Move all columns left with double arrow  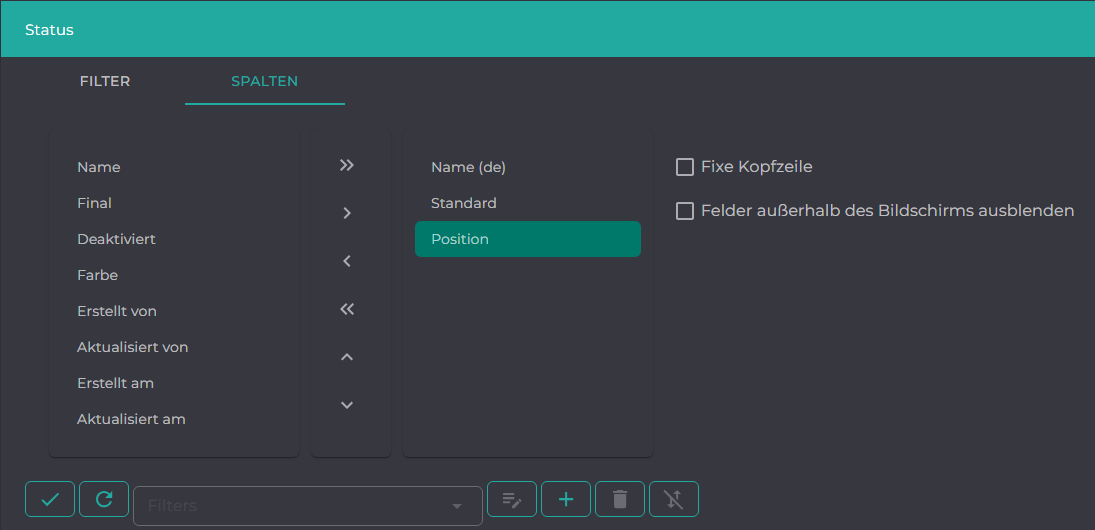point(347,309)
